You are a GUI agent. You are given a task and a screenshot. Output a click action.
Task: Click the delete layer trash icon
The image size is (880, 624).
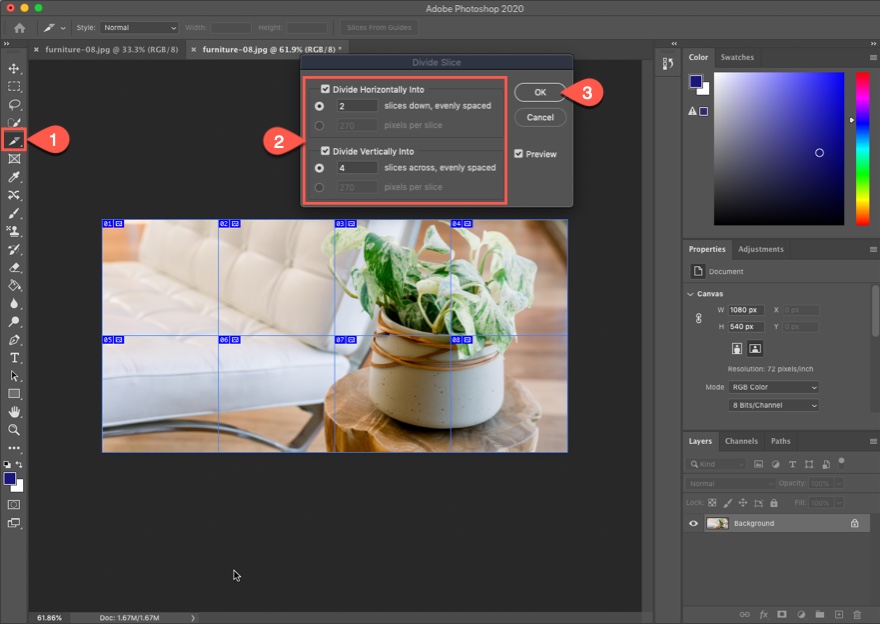[x=857, y=614]
